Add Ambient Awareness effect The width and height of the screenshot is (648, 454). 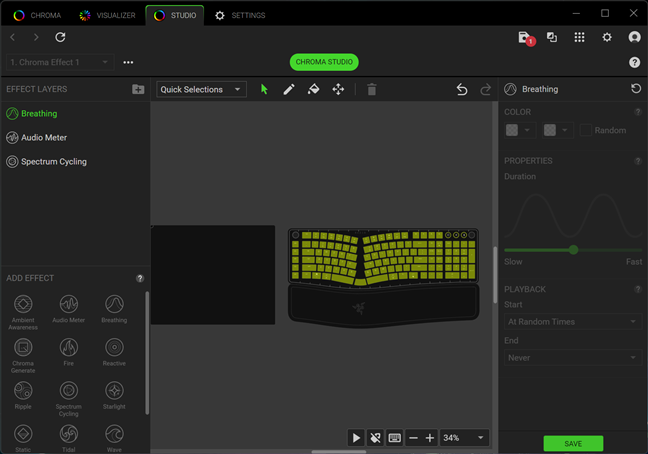[x=23, y=311]
